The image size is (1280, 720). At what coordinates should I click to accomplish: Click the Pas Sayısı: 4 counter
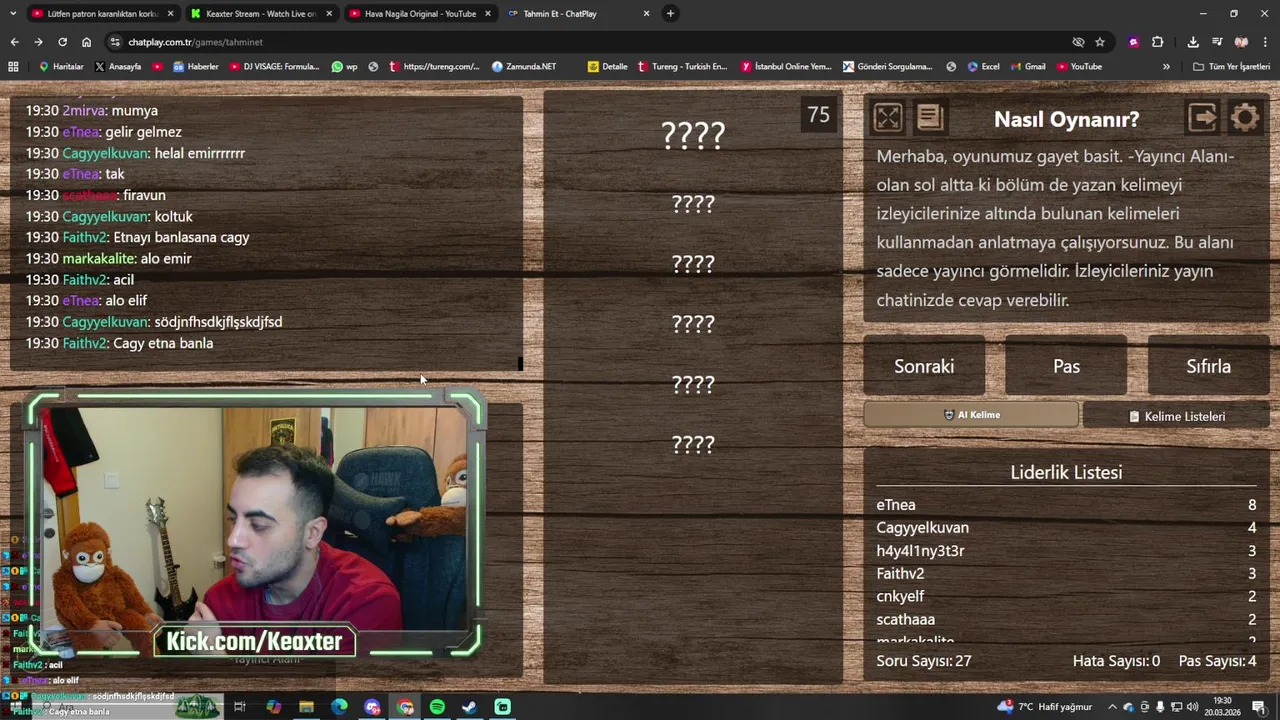(1217, 661)
